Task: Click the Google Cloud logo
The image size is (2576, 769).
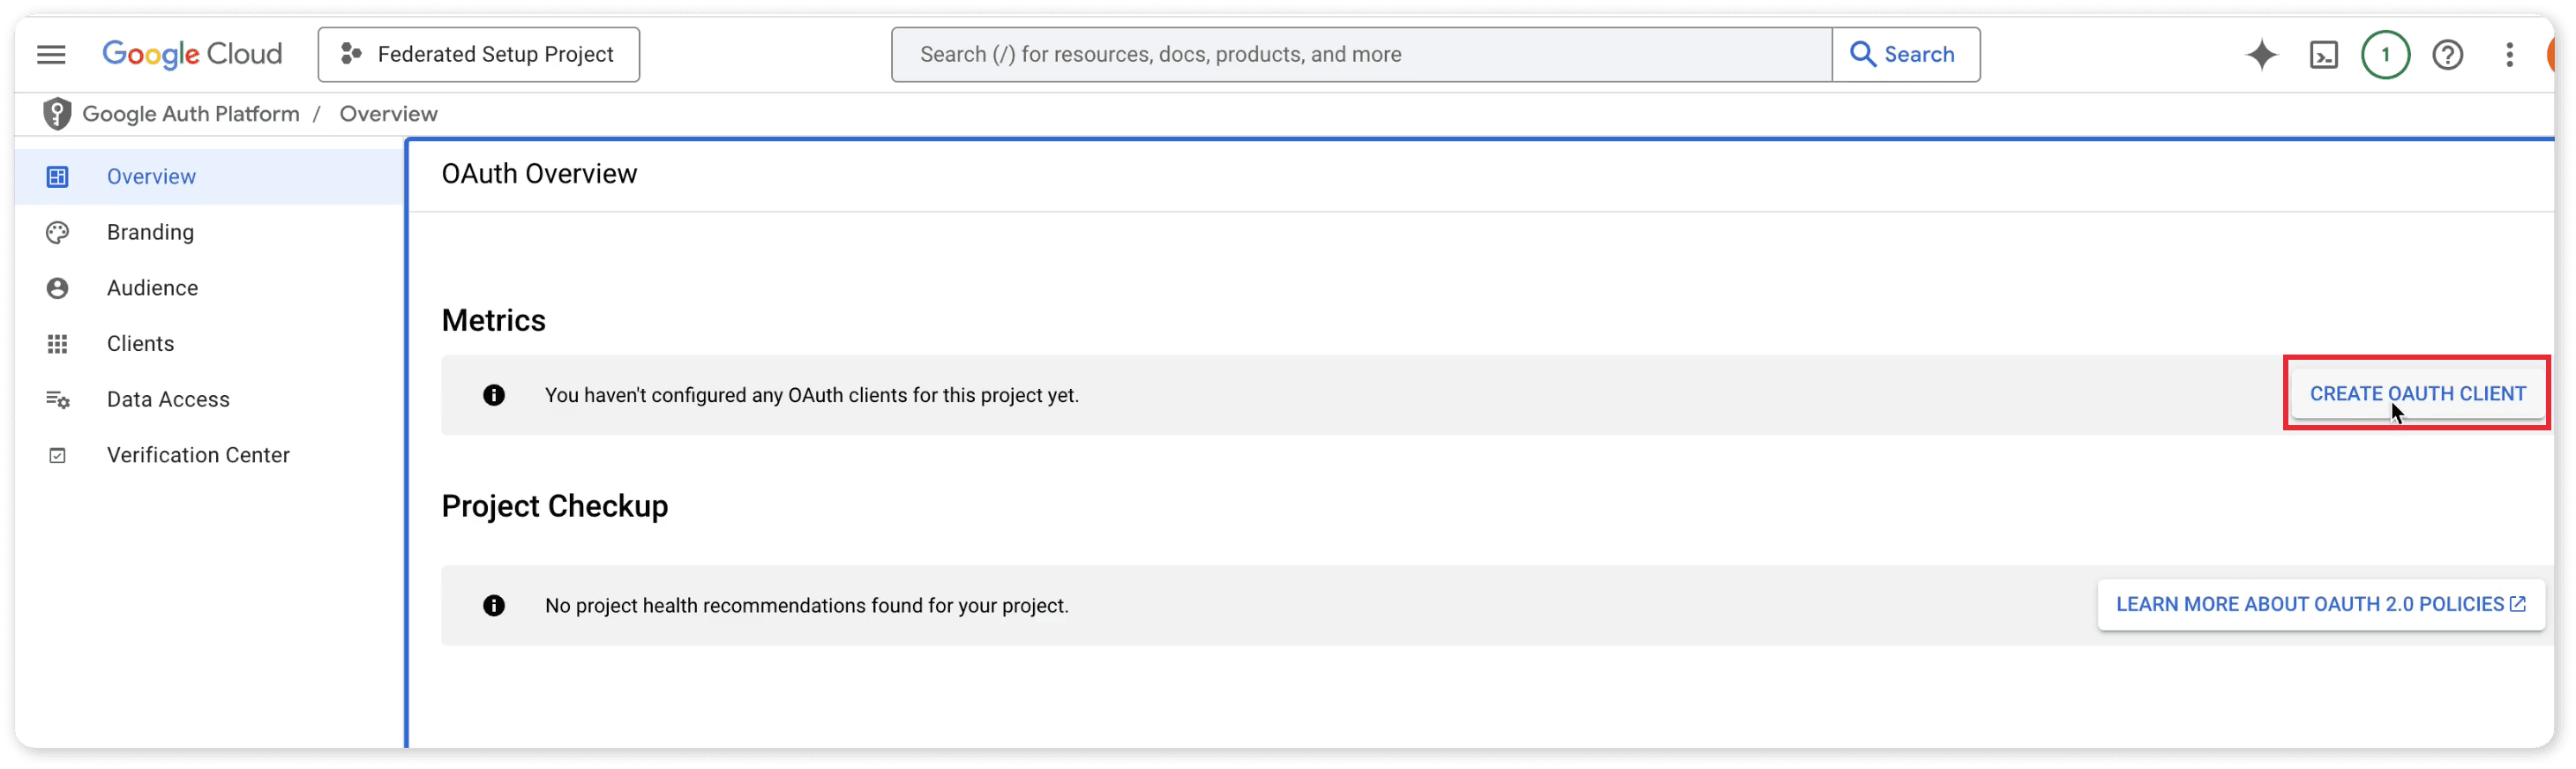Action: tap(192, 54)
